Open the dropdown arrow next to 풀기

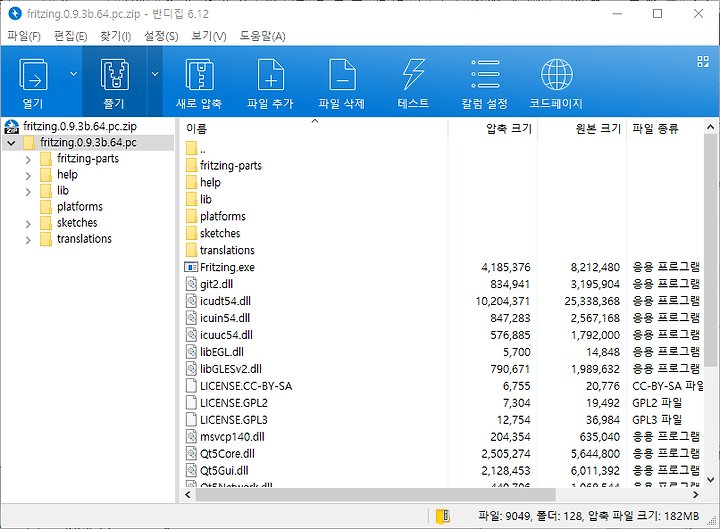155,74
